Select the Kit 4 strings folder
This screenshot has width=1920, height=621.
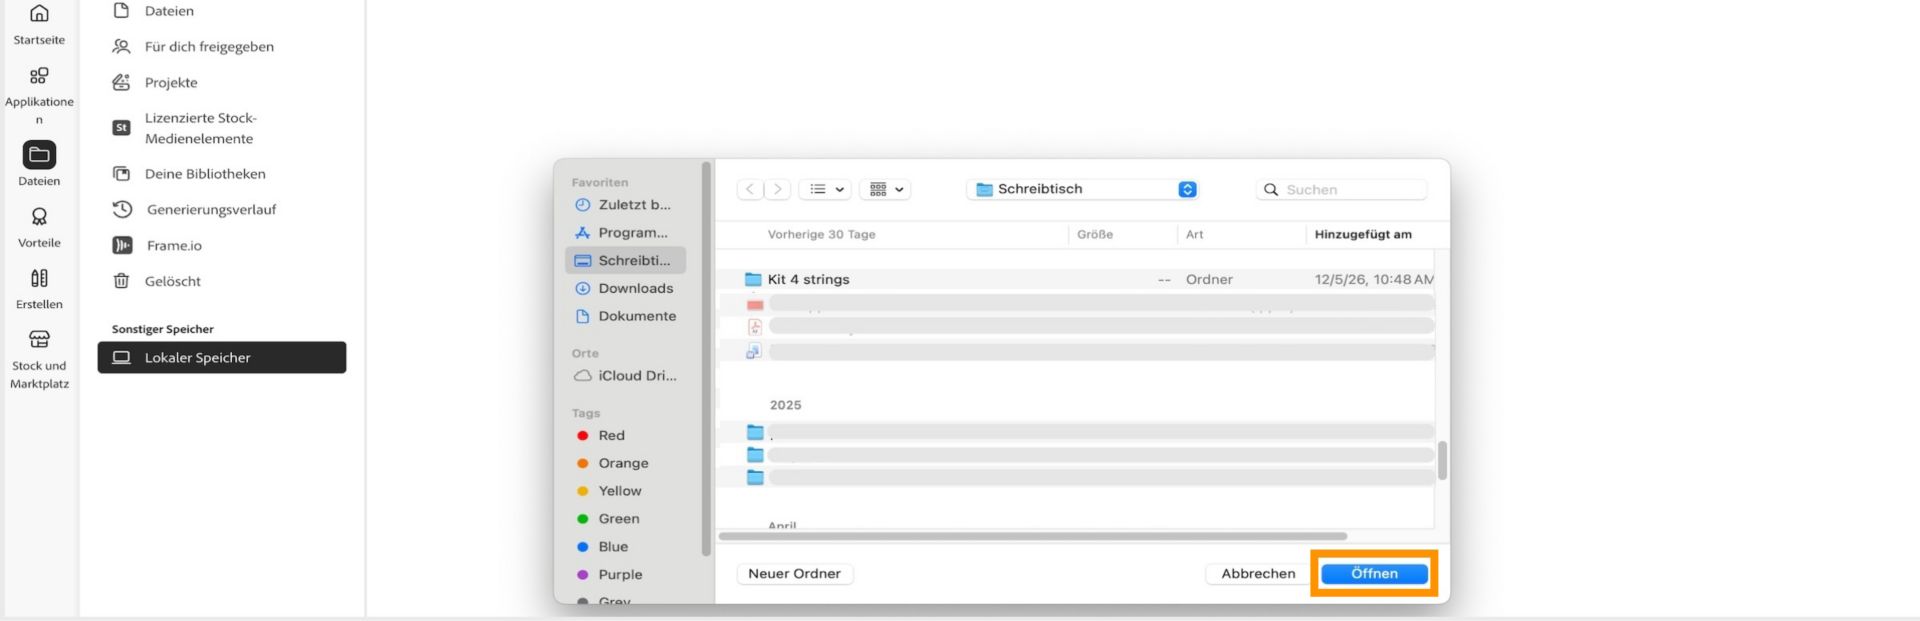(1076, 280)
